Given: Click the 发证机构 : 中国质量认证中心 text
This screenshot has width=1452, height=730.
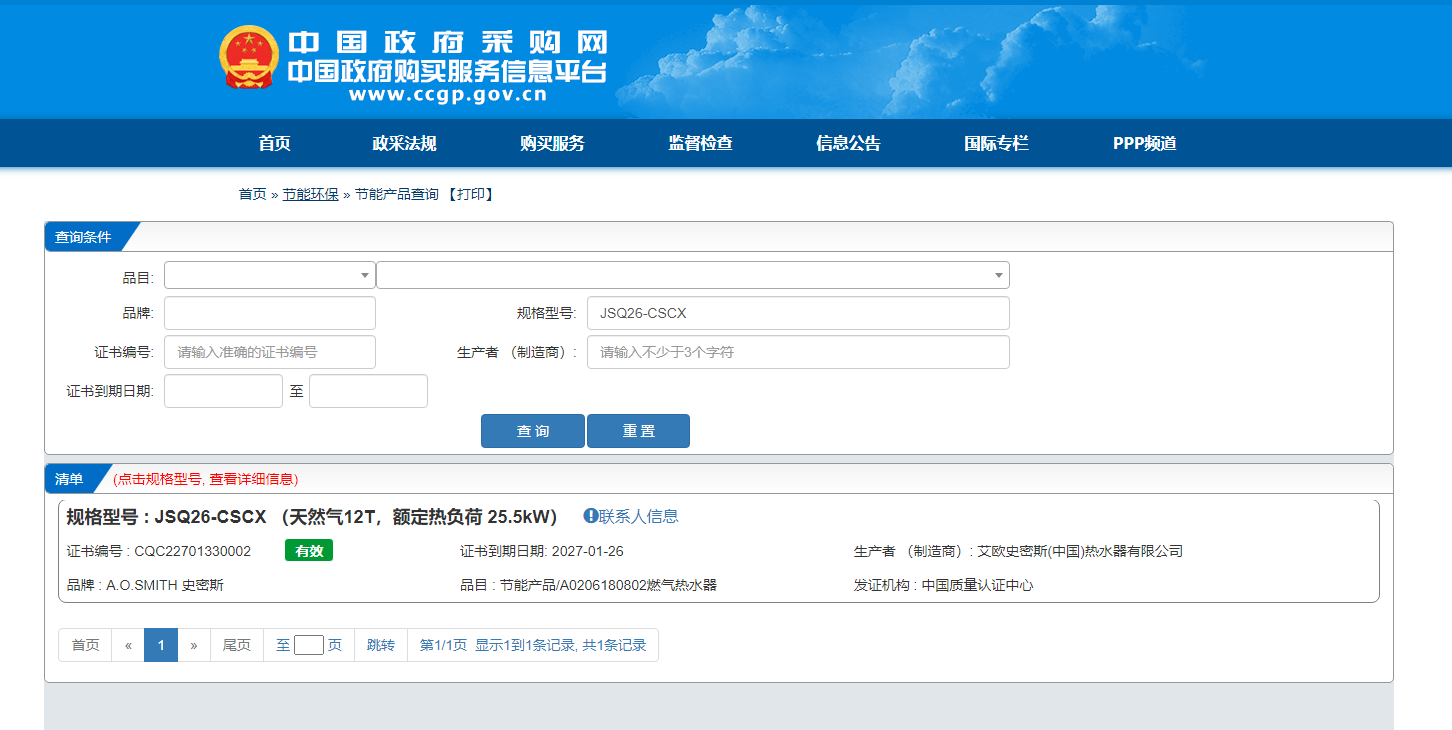Looking at the screenshot, I should pos(943,585).
